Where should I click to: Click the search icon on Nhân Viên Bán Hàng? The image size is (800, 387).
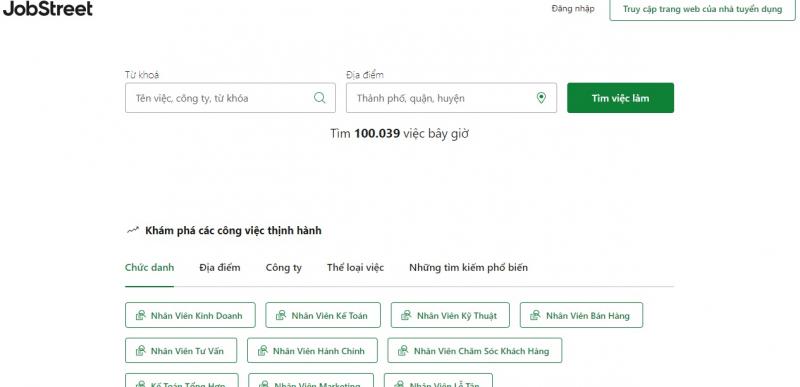535,316
